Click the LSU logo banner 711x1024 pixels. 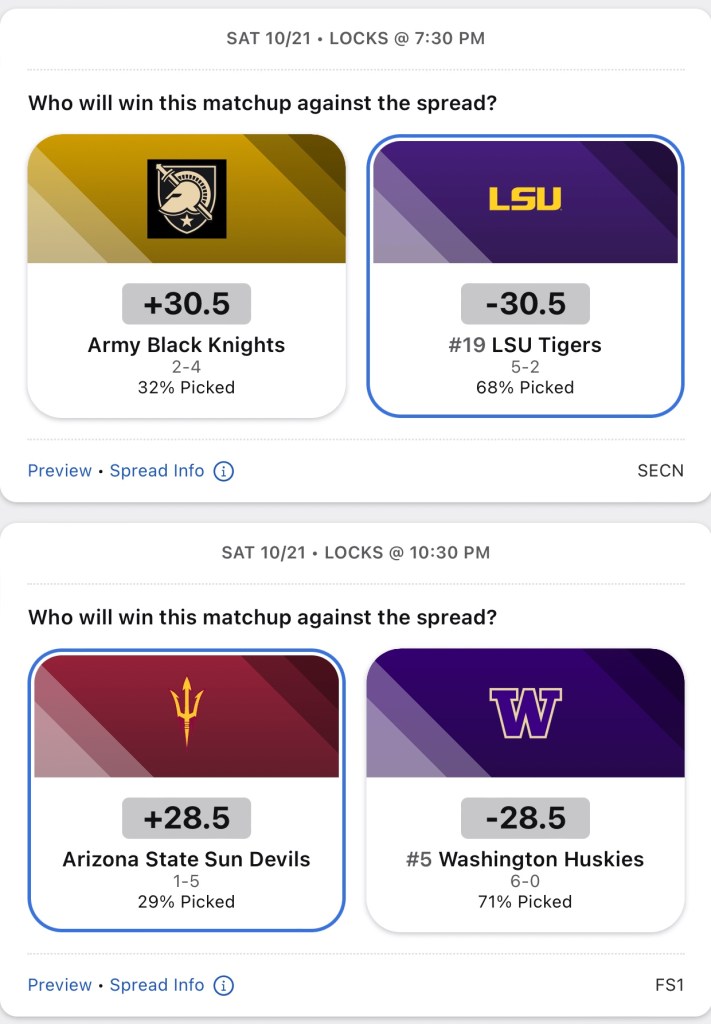525,199
